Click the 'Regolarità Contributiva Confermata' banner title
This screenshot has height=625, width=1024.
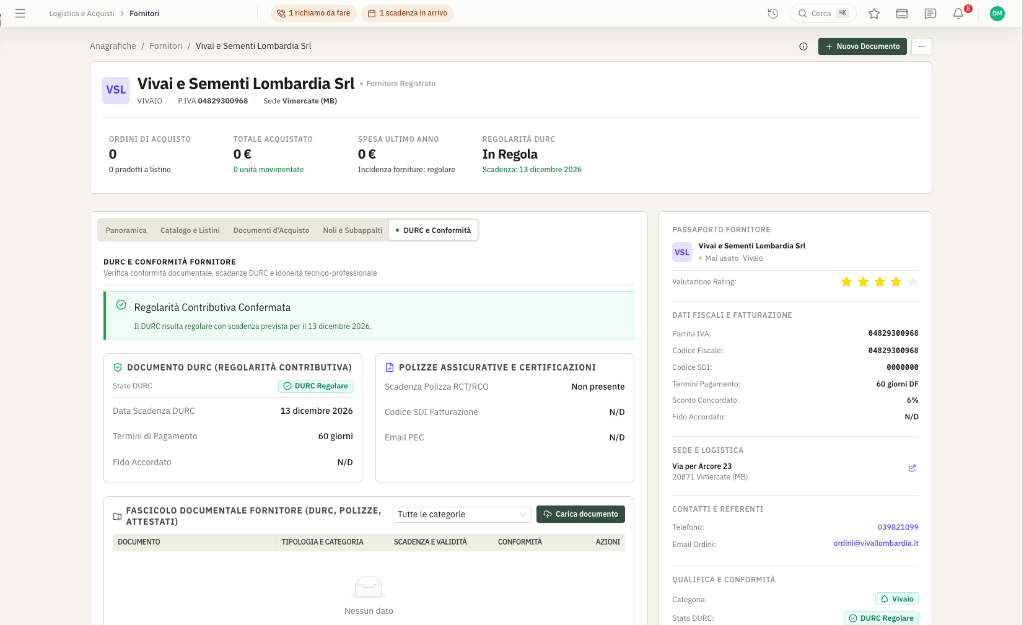coord(212,308)
